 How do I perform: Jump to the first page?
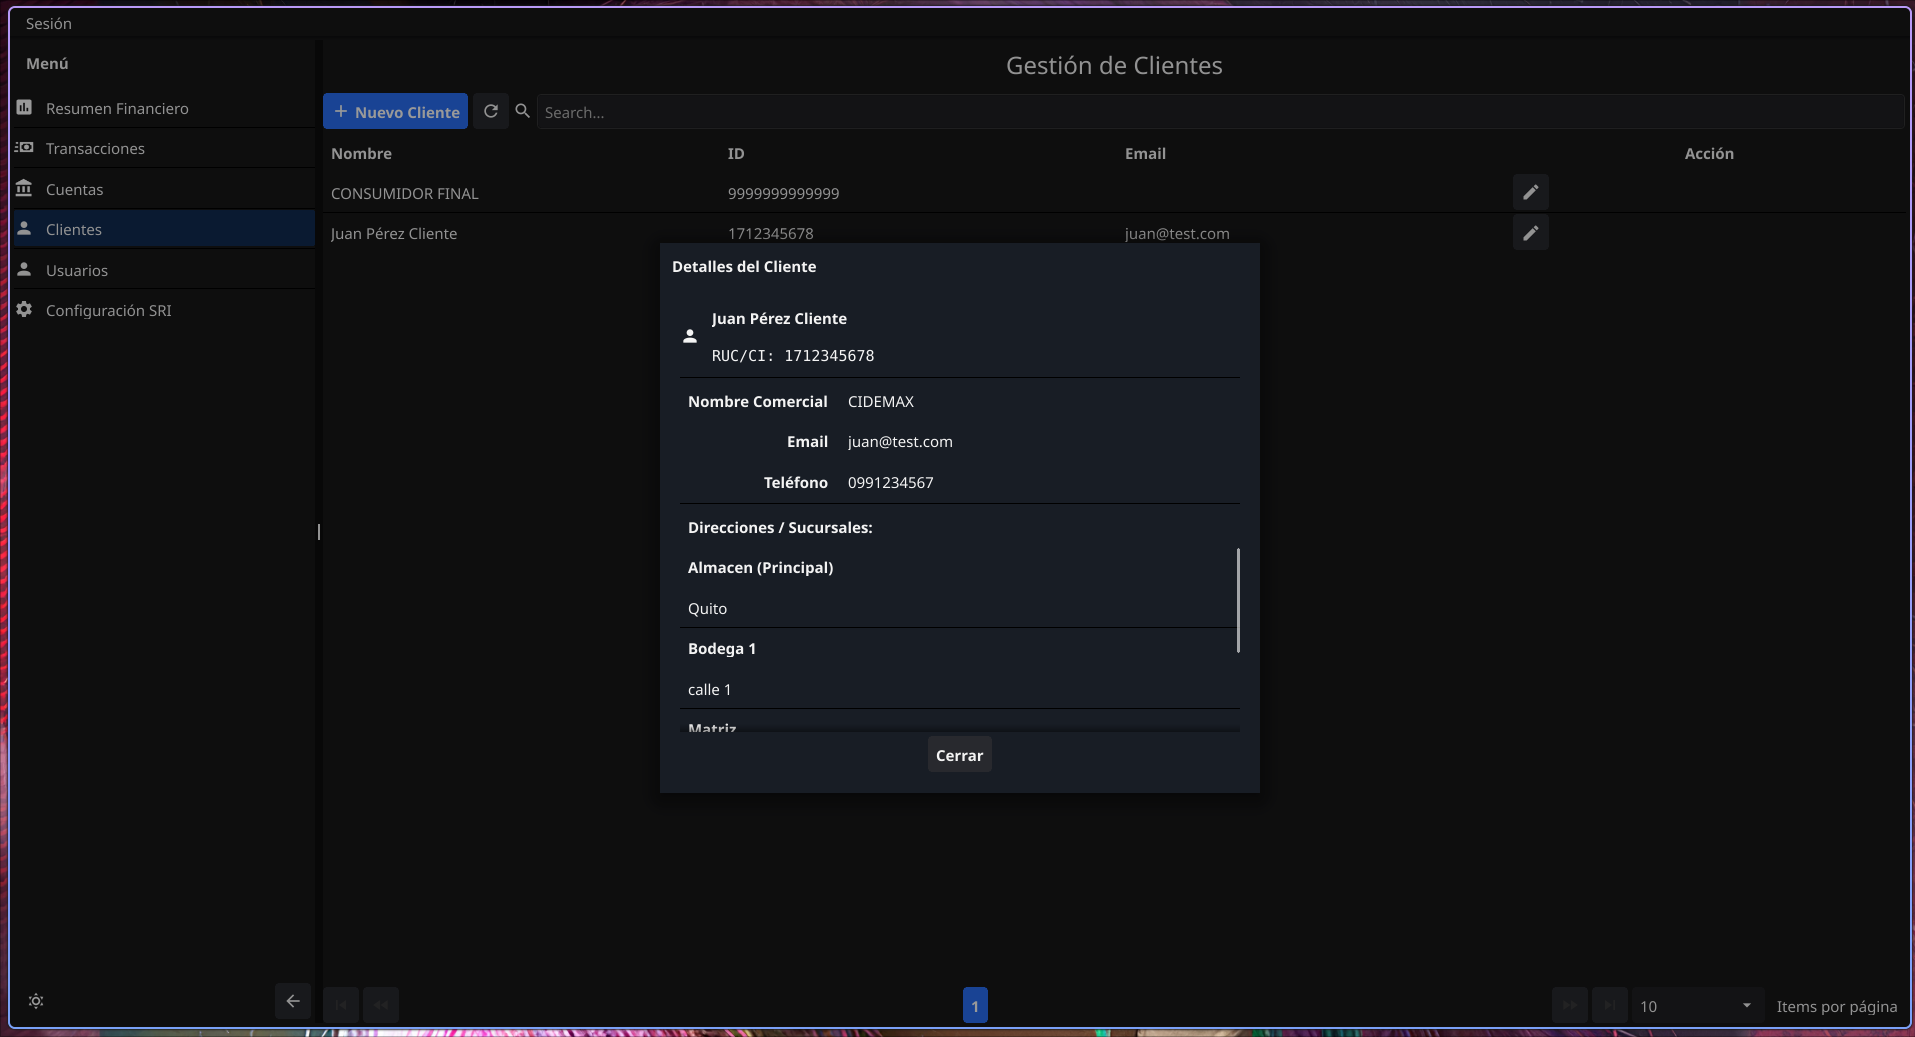point(340,1005)
